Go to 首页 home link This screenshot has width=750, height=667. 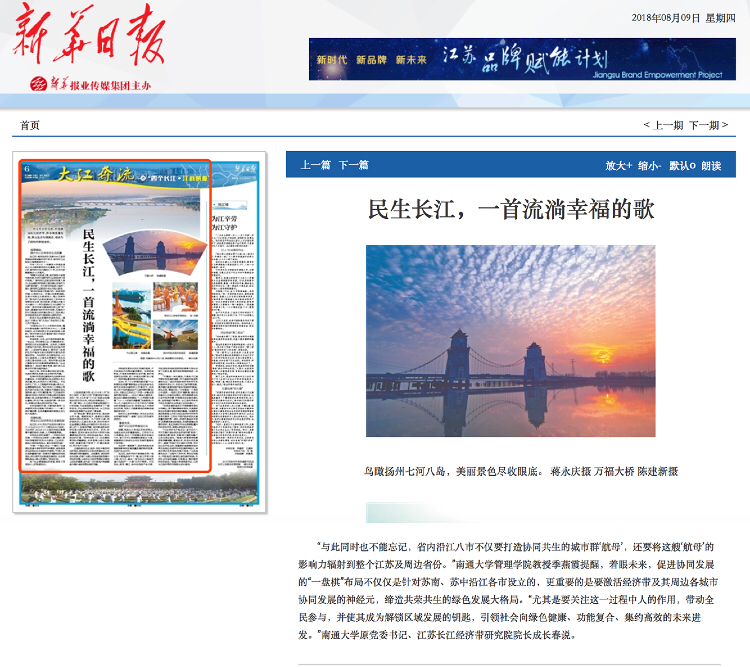coord(30,125)
